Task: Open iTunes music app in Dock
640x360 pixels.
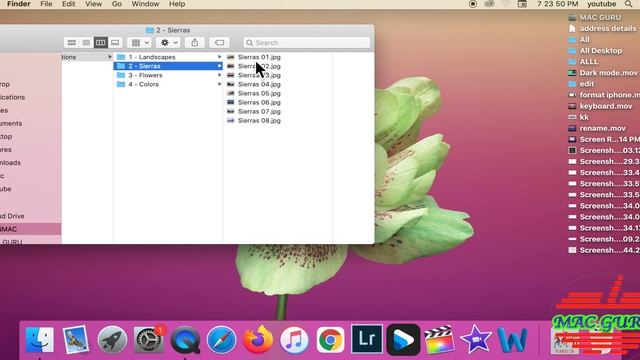Action: (294, 340)
